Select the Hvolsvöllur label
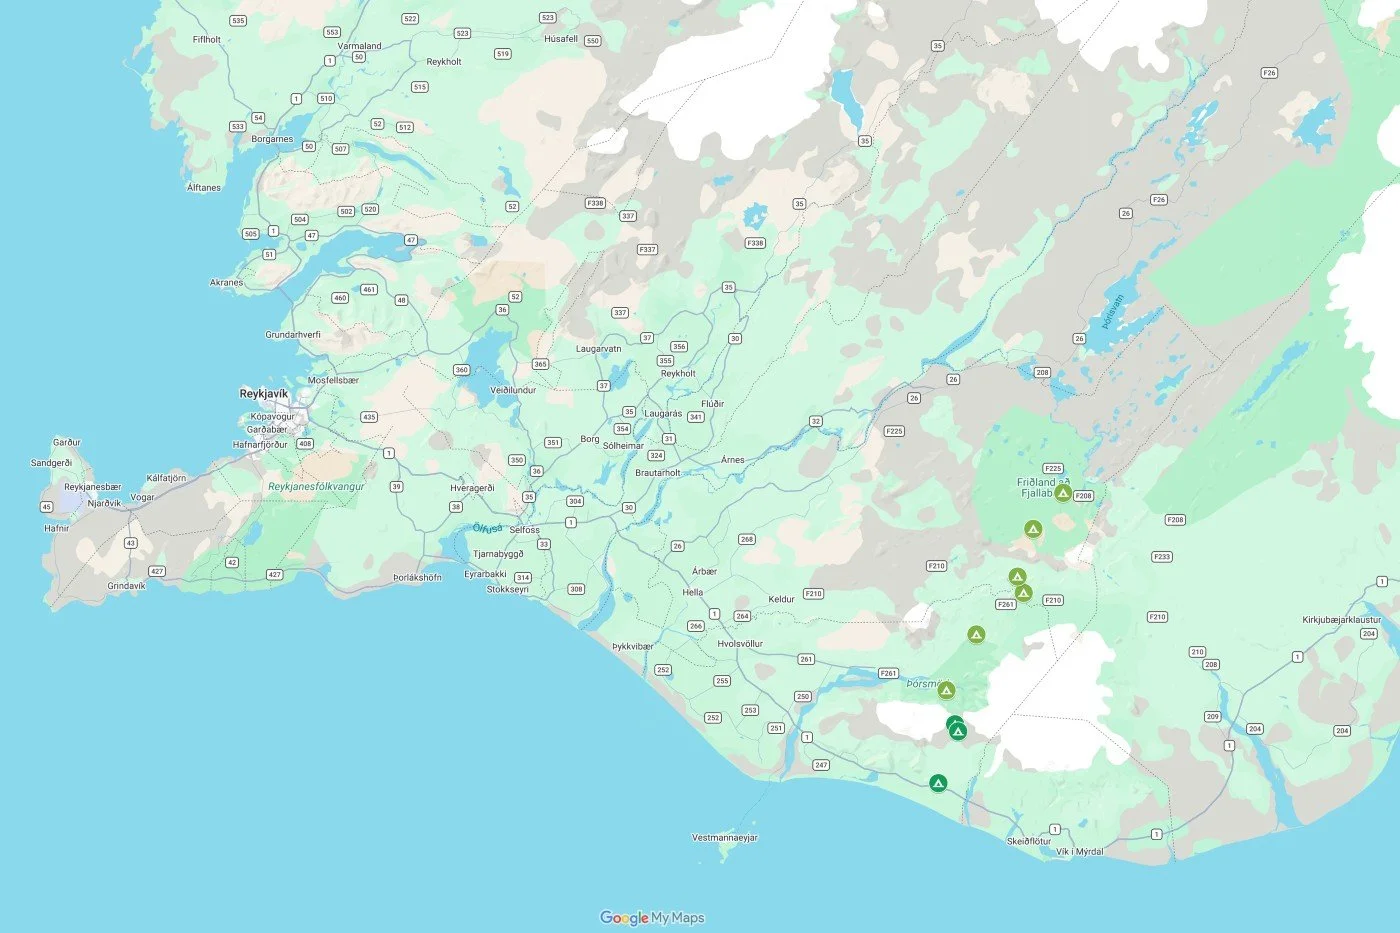1400x933 pixels. [740, 644]
